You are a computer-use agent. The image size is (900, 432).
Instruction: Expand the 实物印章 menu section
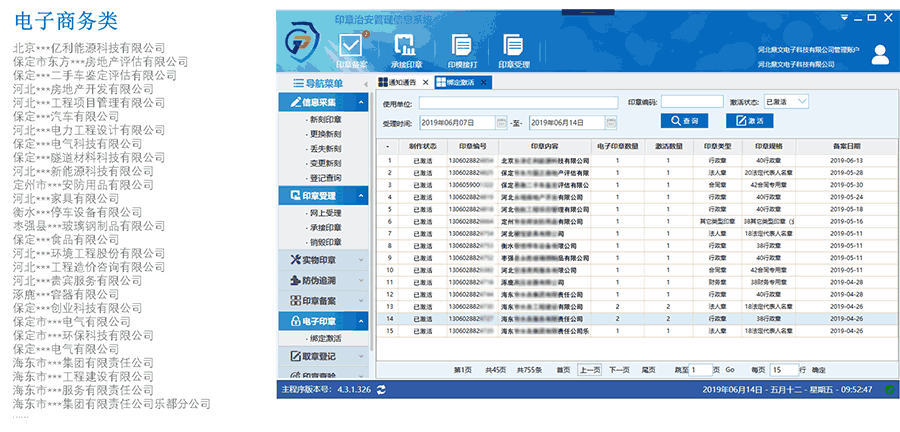324,260
